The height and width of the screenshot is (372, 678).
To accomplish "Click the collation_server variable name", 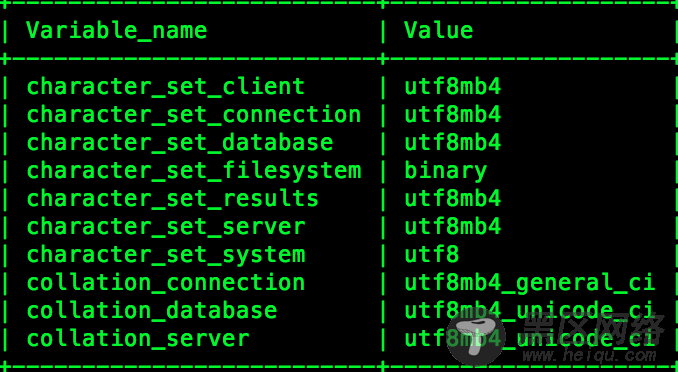I will click(x=138, y=339).
